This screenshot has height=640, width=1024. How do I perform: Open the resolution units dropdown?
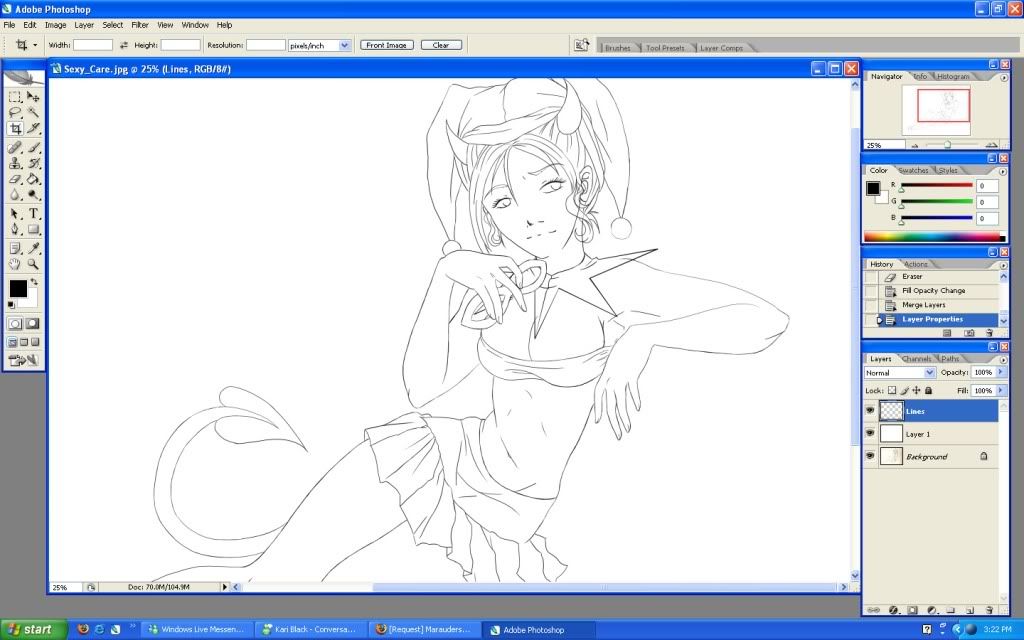[x=345, y=45]
